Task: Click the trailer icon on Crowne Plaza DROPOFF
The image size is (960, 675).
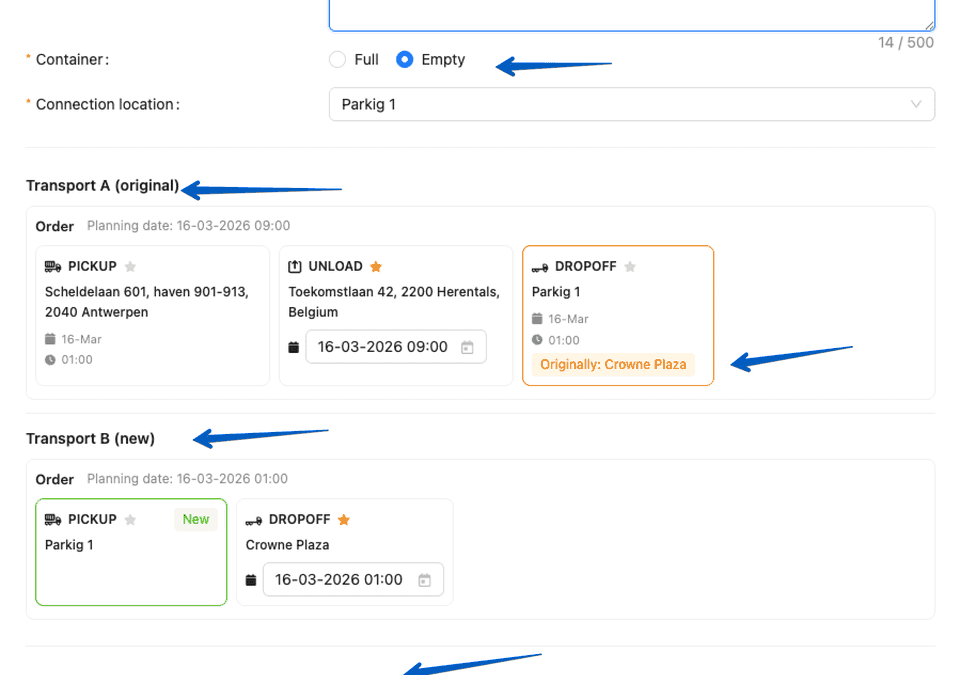Action: point(253,521)
